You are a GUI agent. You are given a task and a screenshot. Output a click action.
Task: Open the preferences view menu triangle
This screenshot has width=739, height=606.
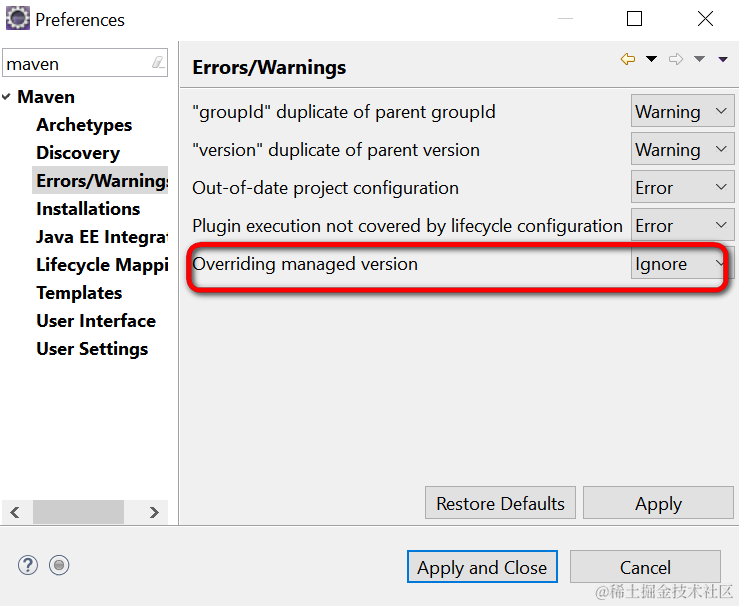(x=723, y=60)
